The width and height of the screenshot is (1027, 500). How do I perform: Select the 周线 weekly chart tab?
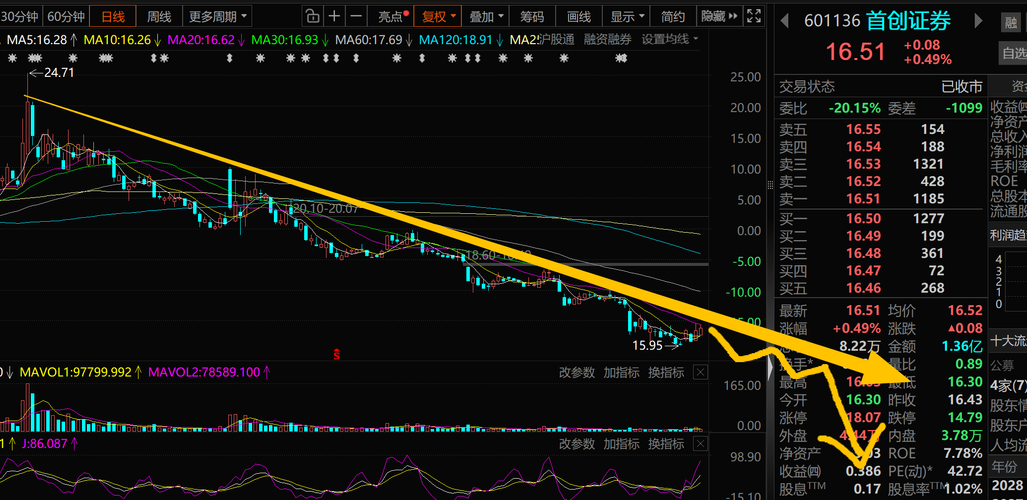159,16
